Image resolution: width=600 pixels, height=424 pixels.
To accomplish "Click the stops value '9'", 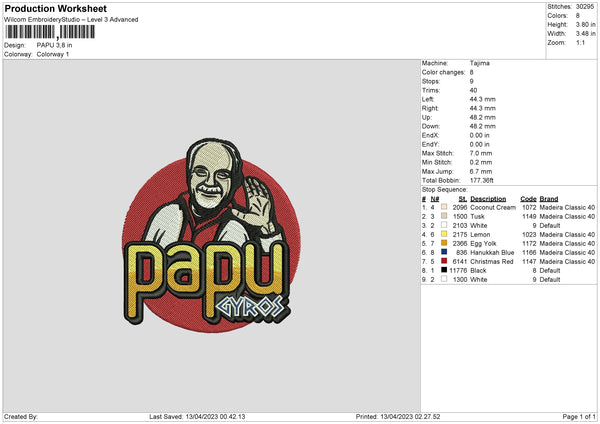I will coord(471,81).
